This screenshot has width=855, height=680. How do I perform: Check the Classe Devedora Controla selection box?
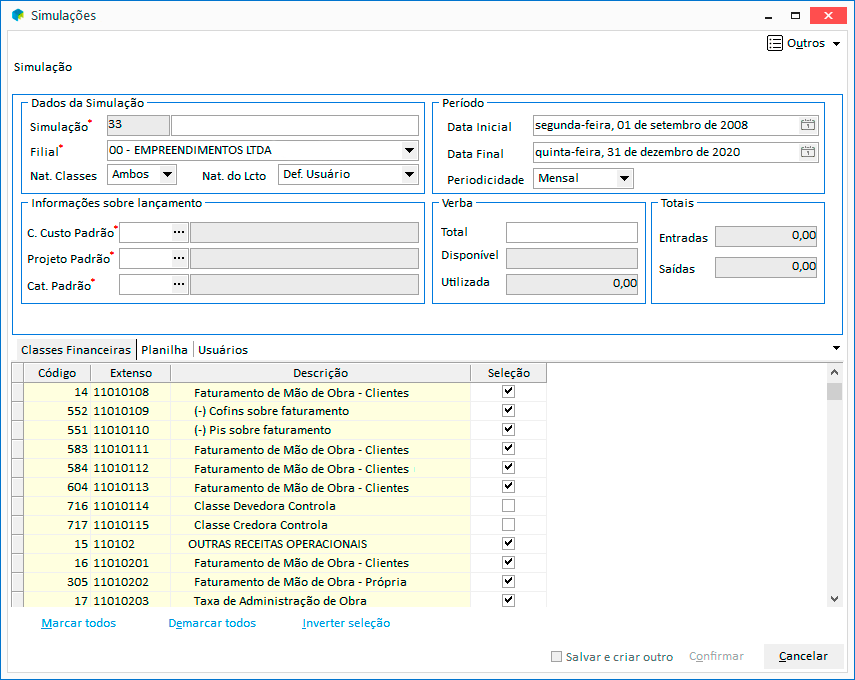508,506
